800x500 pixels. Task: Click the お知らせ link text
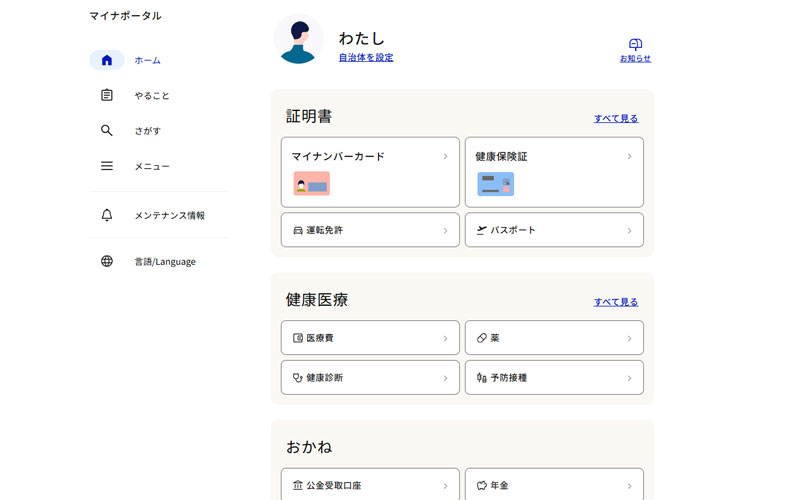(635, 59)
